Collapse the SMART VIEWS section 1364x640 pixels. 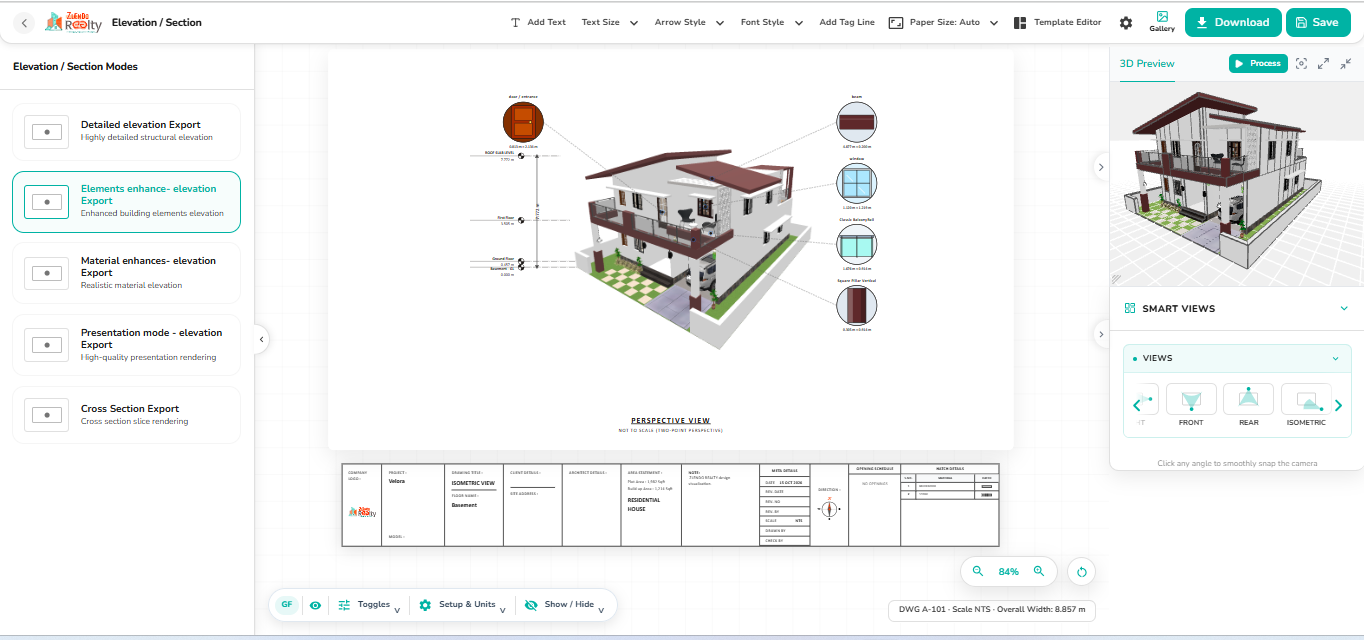[x=1344, y=308]
